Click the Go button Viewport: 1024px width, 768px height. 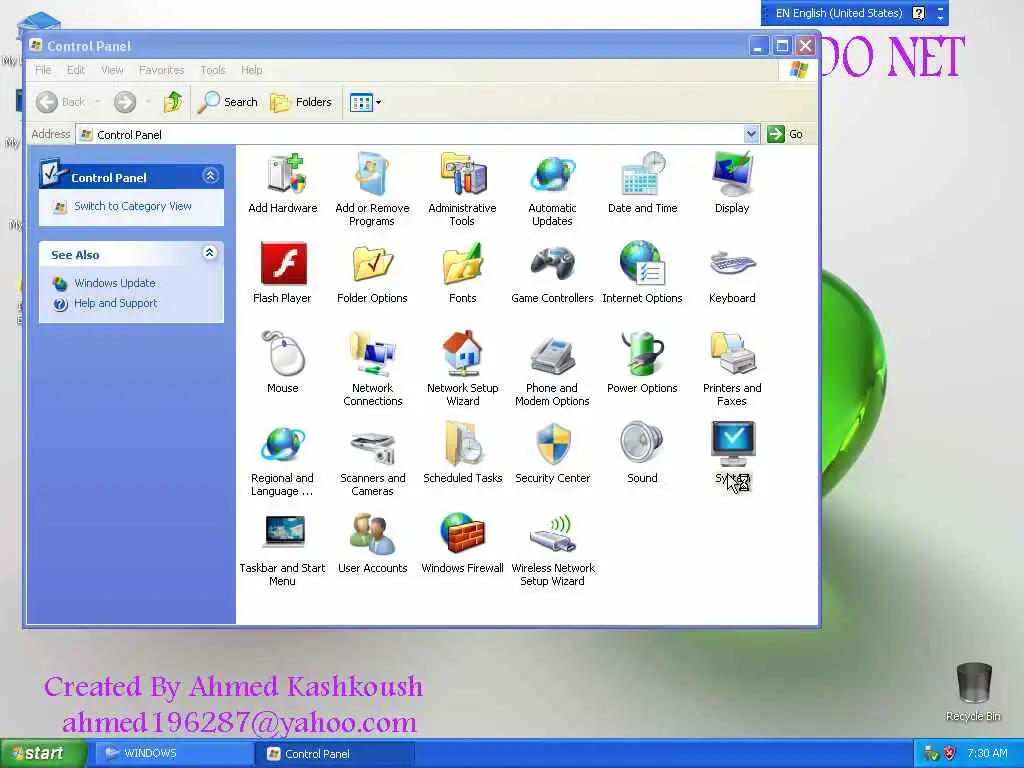point(786,134)
